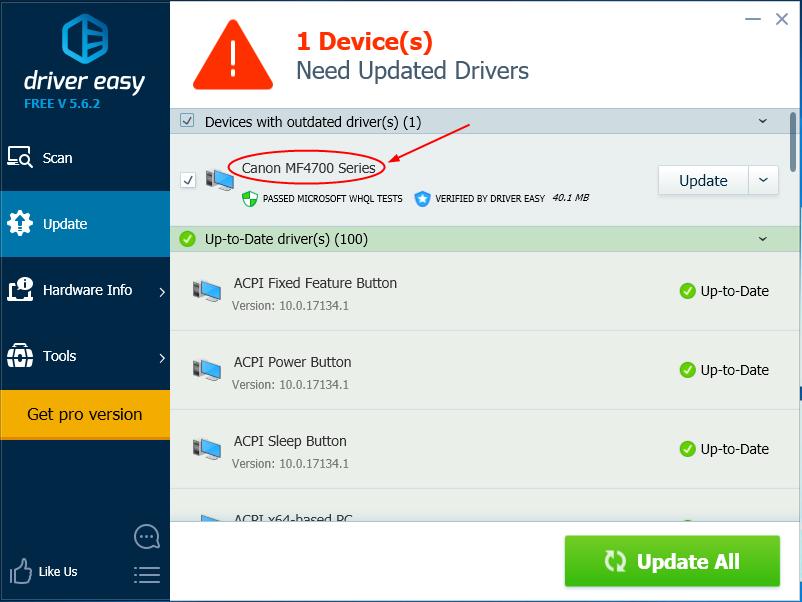
Task: Collapse the Up-to-Date drivers section
Action: [763, 239]
